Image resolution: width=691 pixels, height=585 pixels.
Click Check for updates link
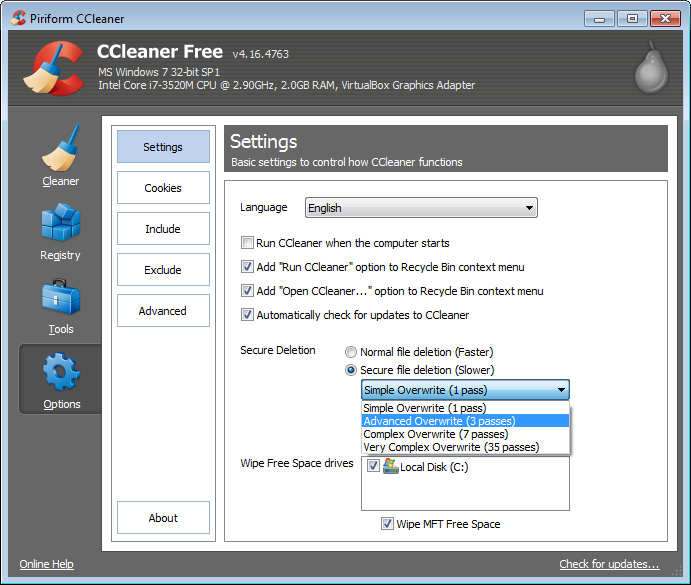[x=609, y=564]
